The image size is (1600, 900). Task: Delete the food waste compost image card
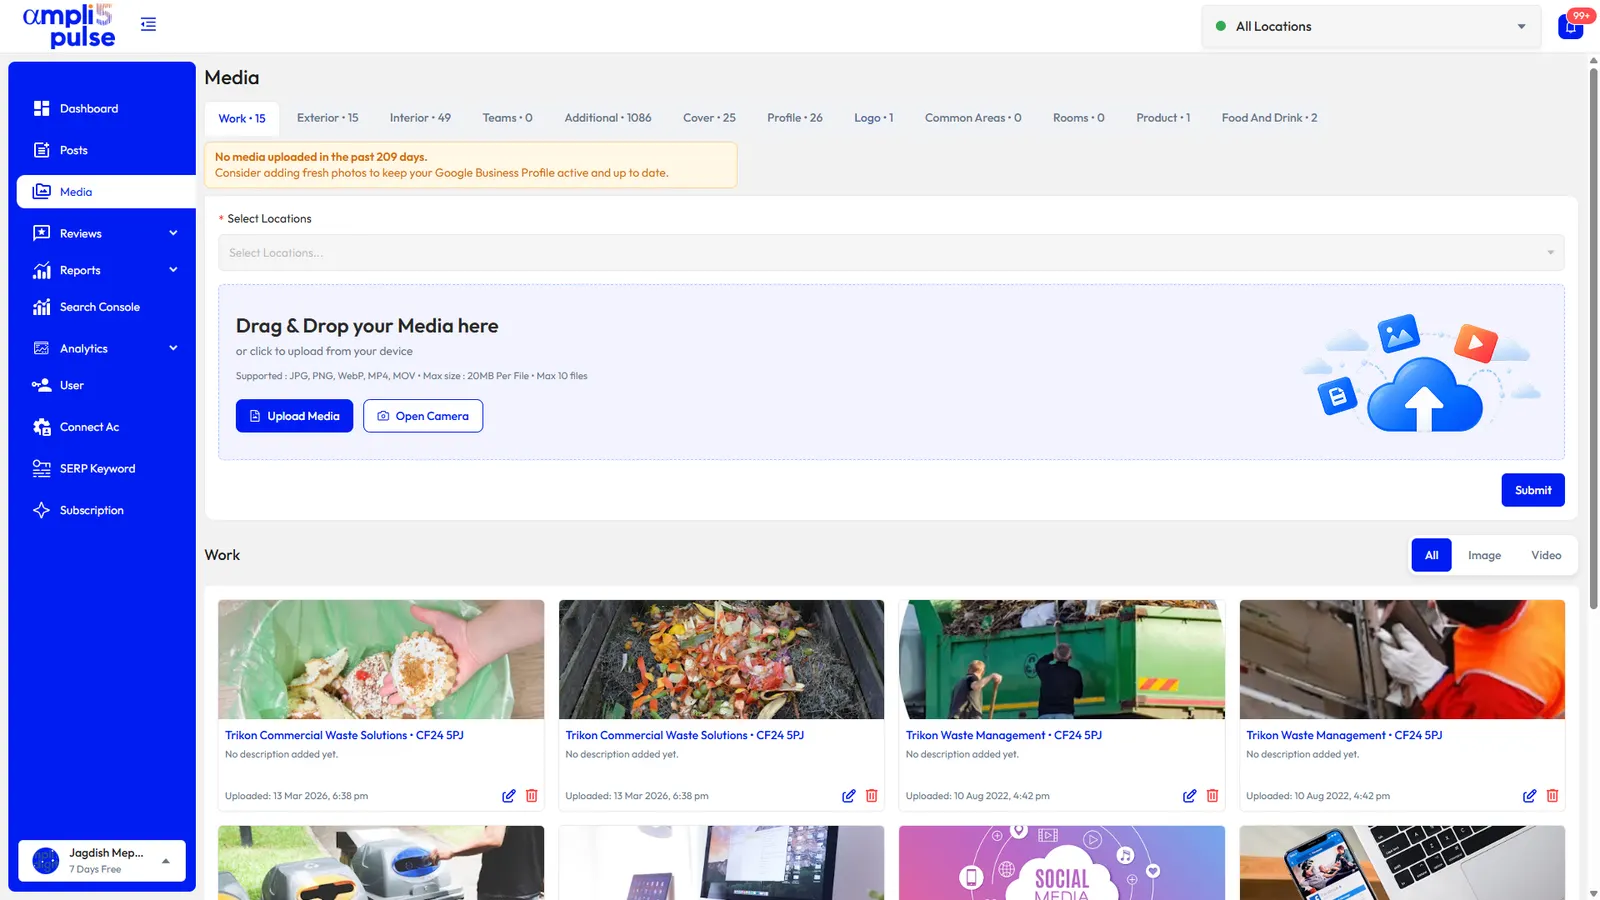[x=872, y=796]
